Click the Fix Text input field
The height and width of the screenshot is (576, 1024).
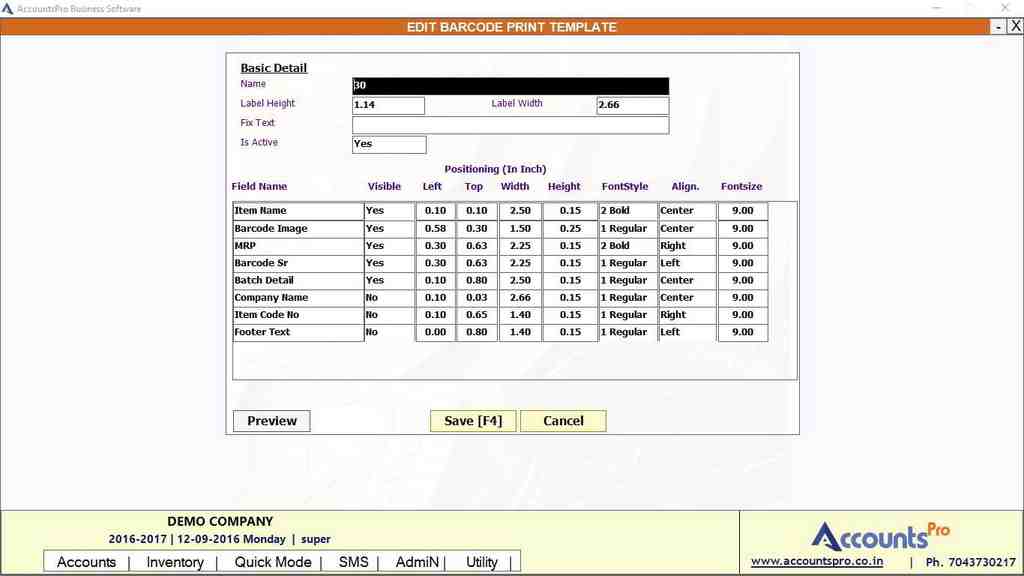pos(510,125)
